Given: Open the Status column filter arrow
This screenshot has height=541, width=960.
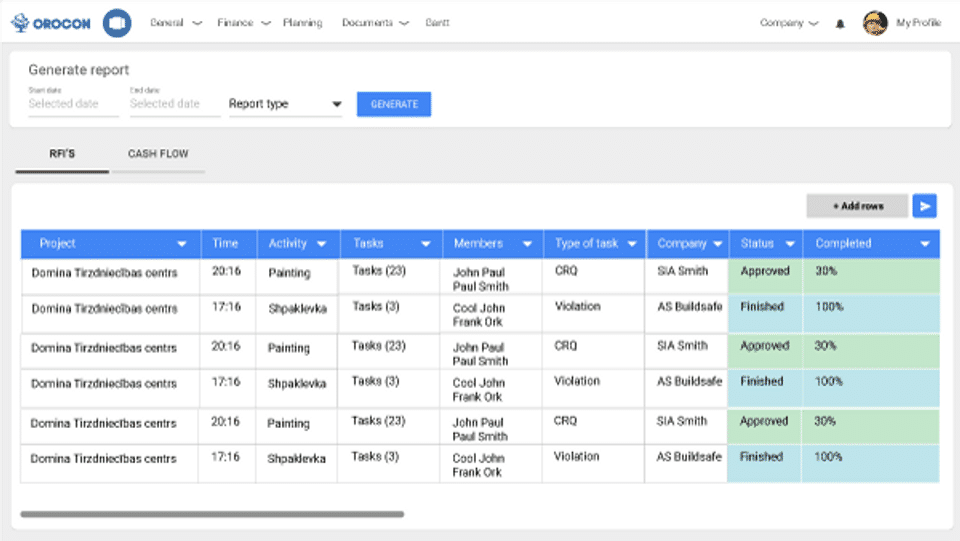Looking at the screenshot, I should (x=791, y=244).
